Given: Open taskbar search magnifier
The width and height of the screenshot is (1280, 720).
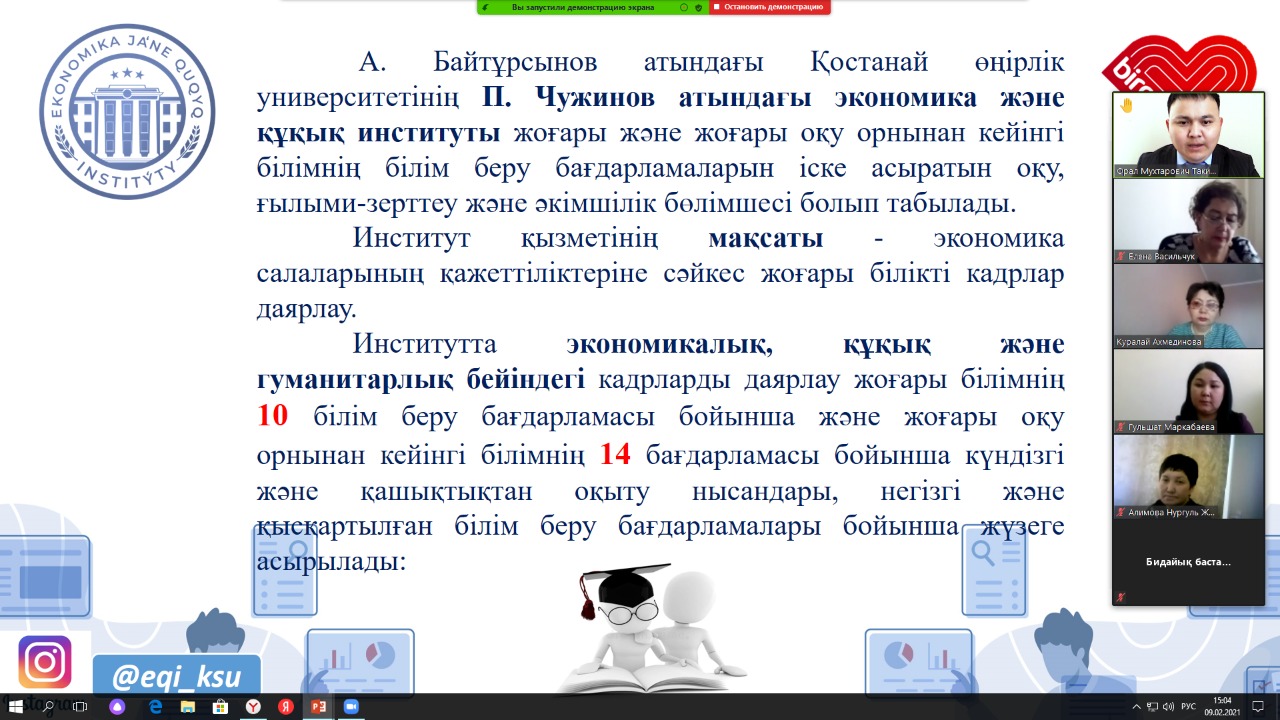Looking at the screenshot, I should pyautogui.click(x=48, y=706).
